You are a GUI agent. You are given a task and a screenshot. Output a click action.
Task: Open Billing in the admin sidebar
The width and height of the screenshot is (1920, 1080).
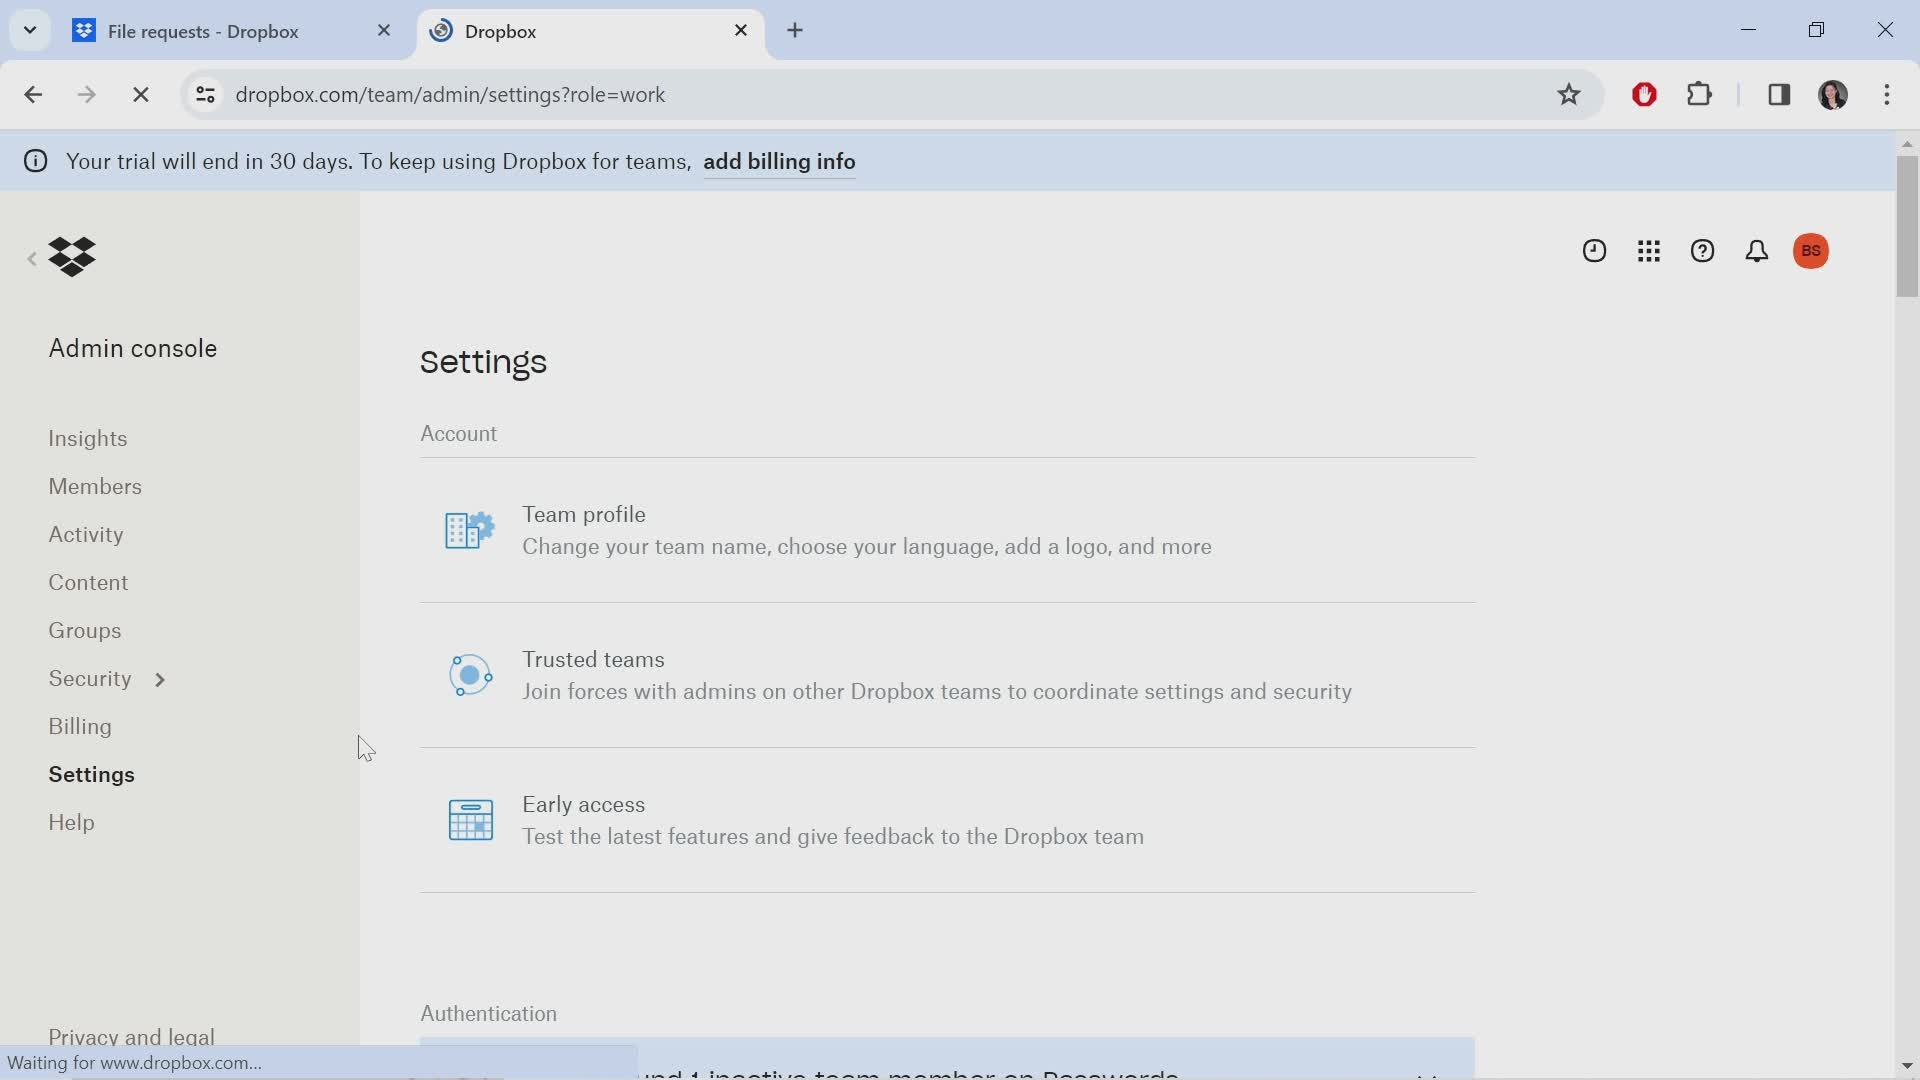click(x=80, y=727)
